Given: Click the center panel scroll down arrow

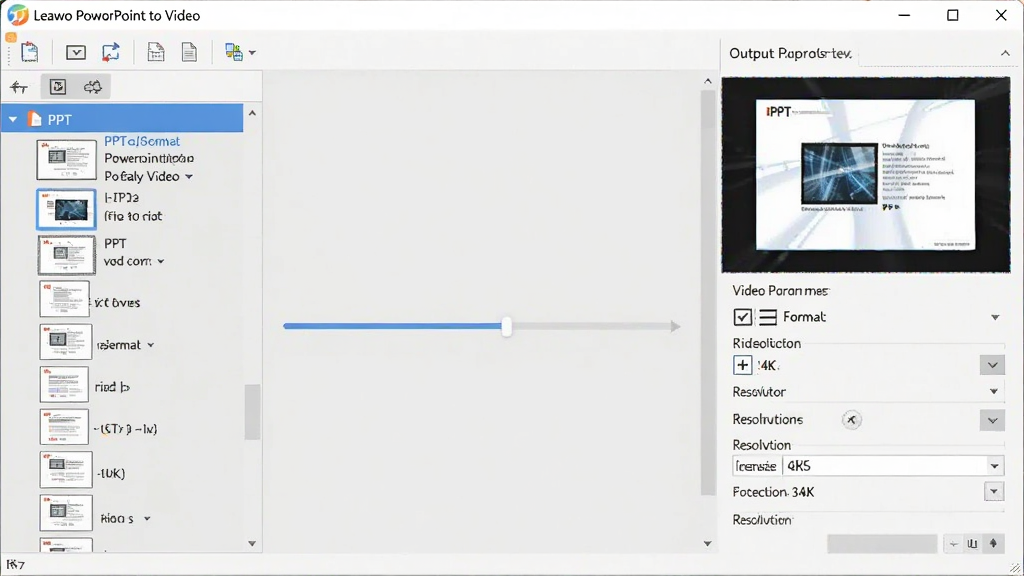Looking at the screenshot, I should [708, 543].
